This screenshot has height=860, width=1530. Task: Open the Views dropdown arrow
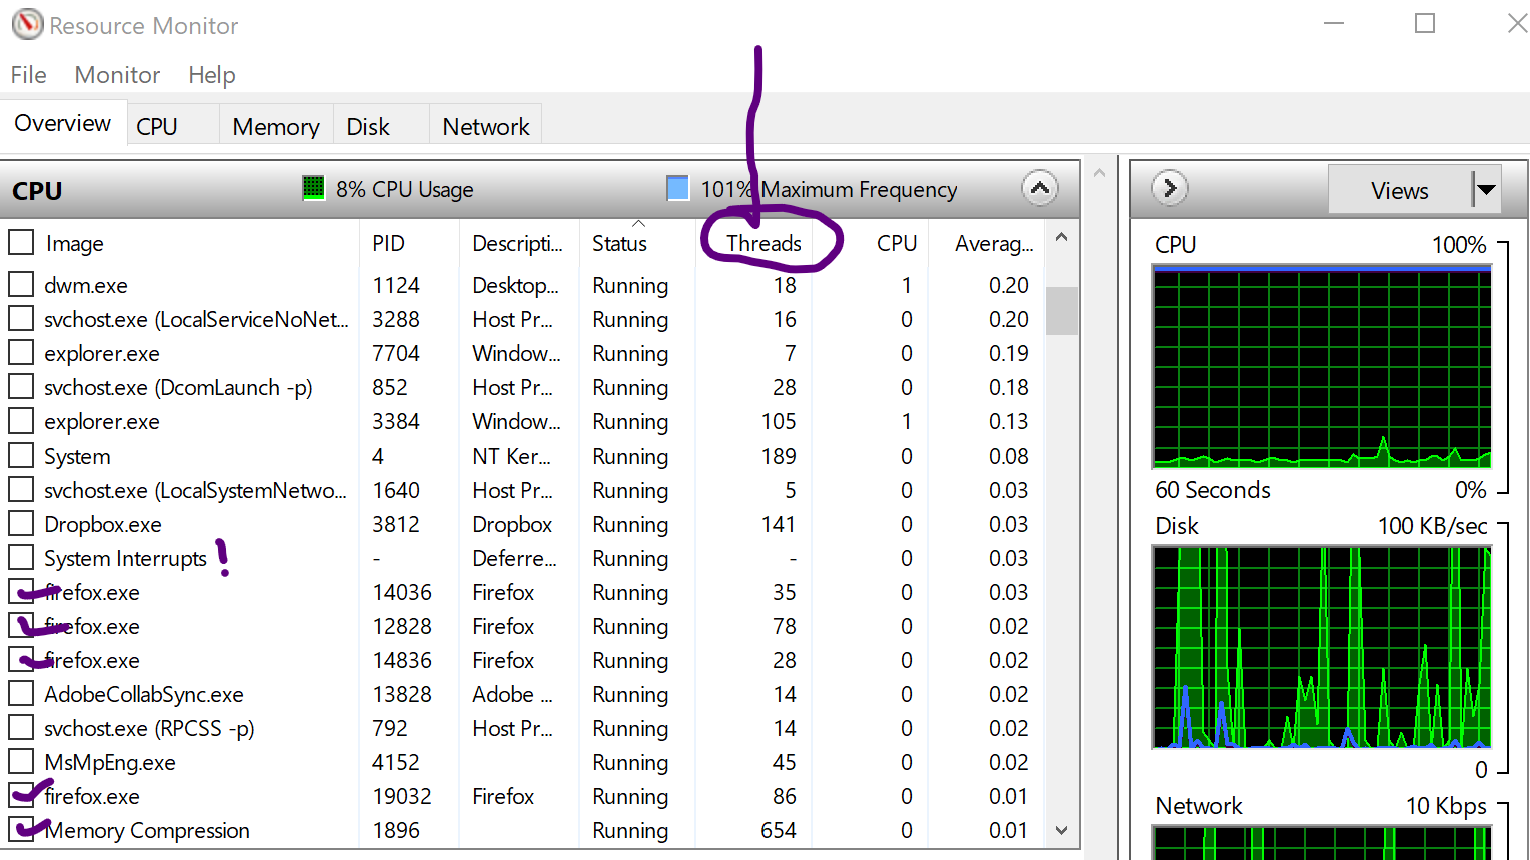coord(1486,190)
